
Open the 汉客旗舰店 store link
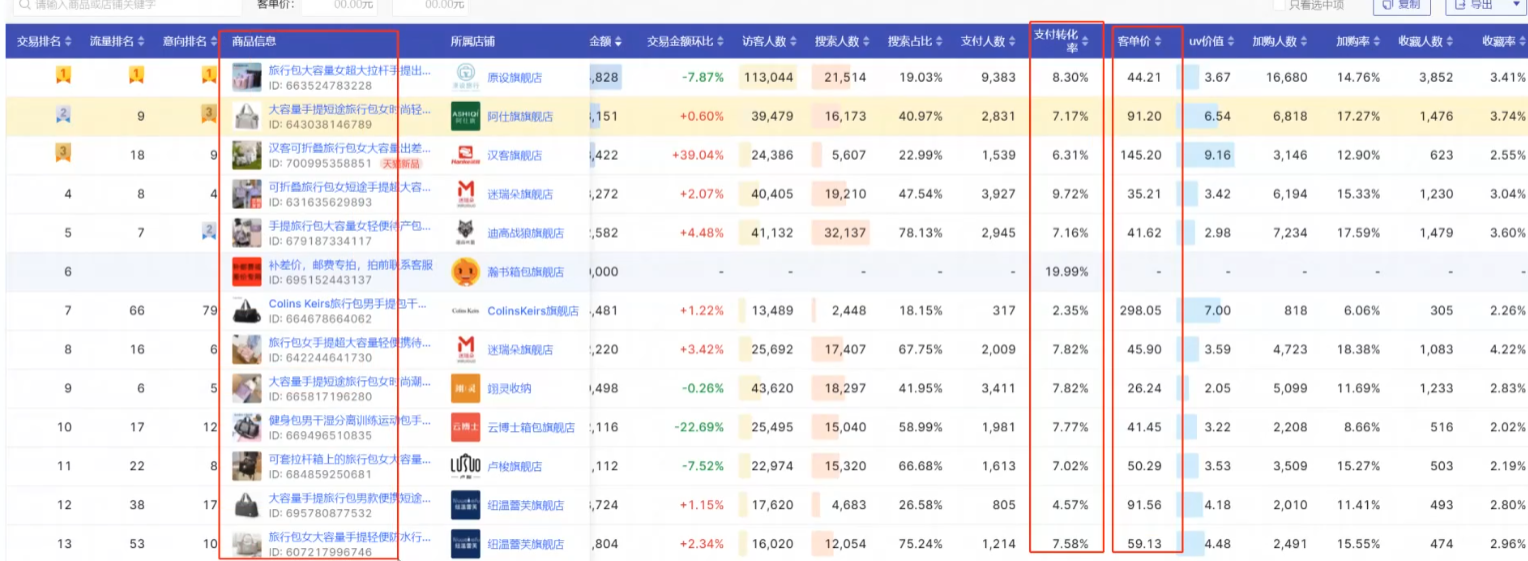pyautogui.click(x=514, y=156)
